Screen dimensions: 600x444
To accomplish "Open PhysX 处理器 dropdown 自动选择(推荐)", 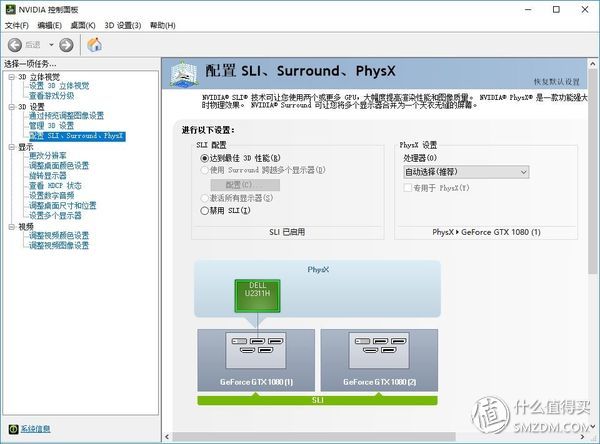I will [466, 172].
